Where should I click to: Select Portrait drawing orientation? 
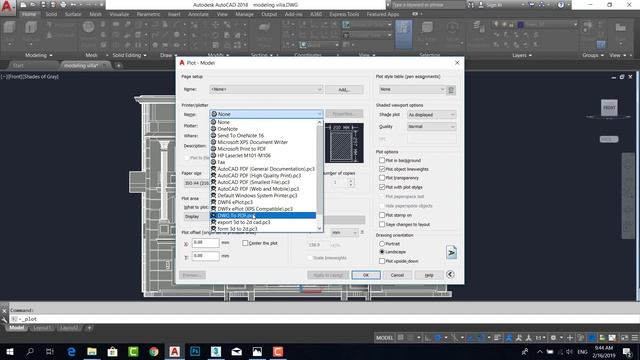click(x=382, y=244)
